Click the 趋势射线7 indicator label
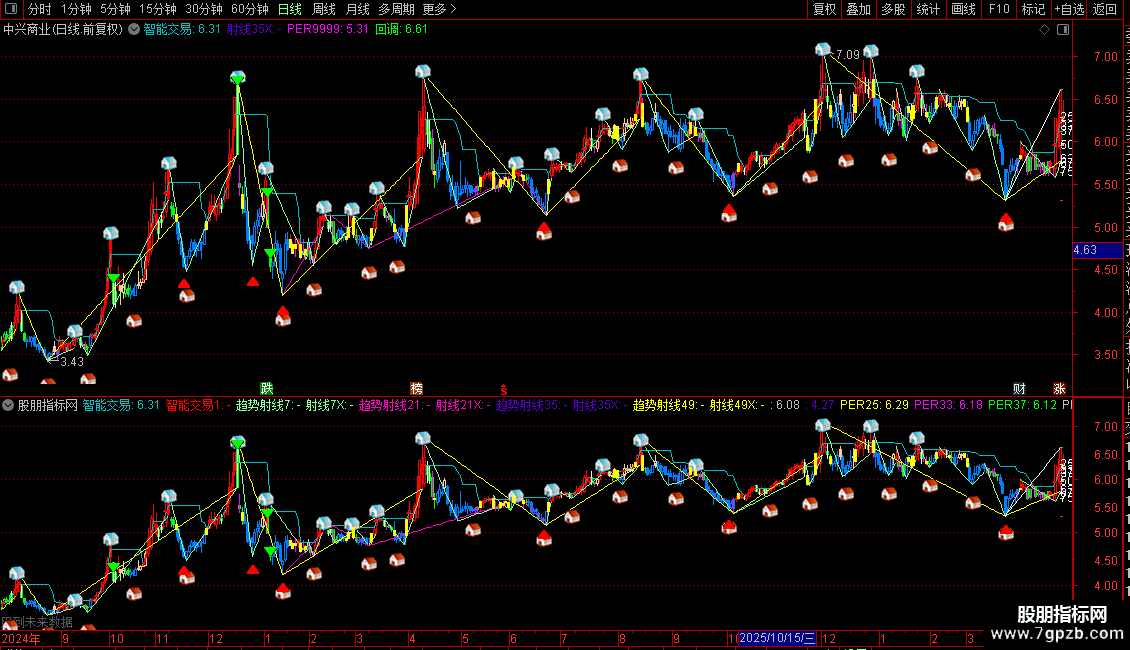The width and height of the screenshot is (1130, 650). pos(267,406)
